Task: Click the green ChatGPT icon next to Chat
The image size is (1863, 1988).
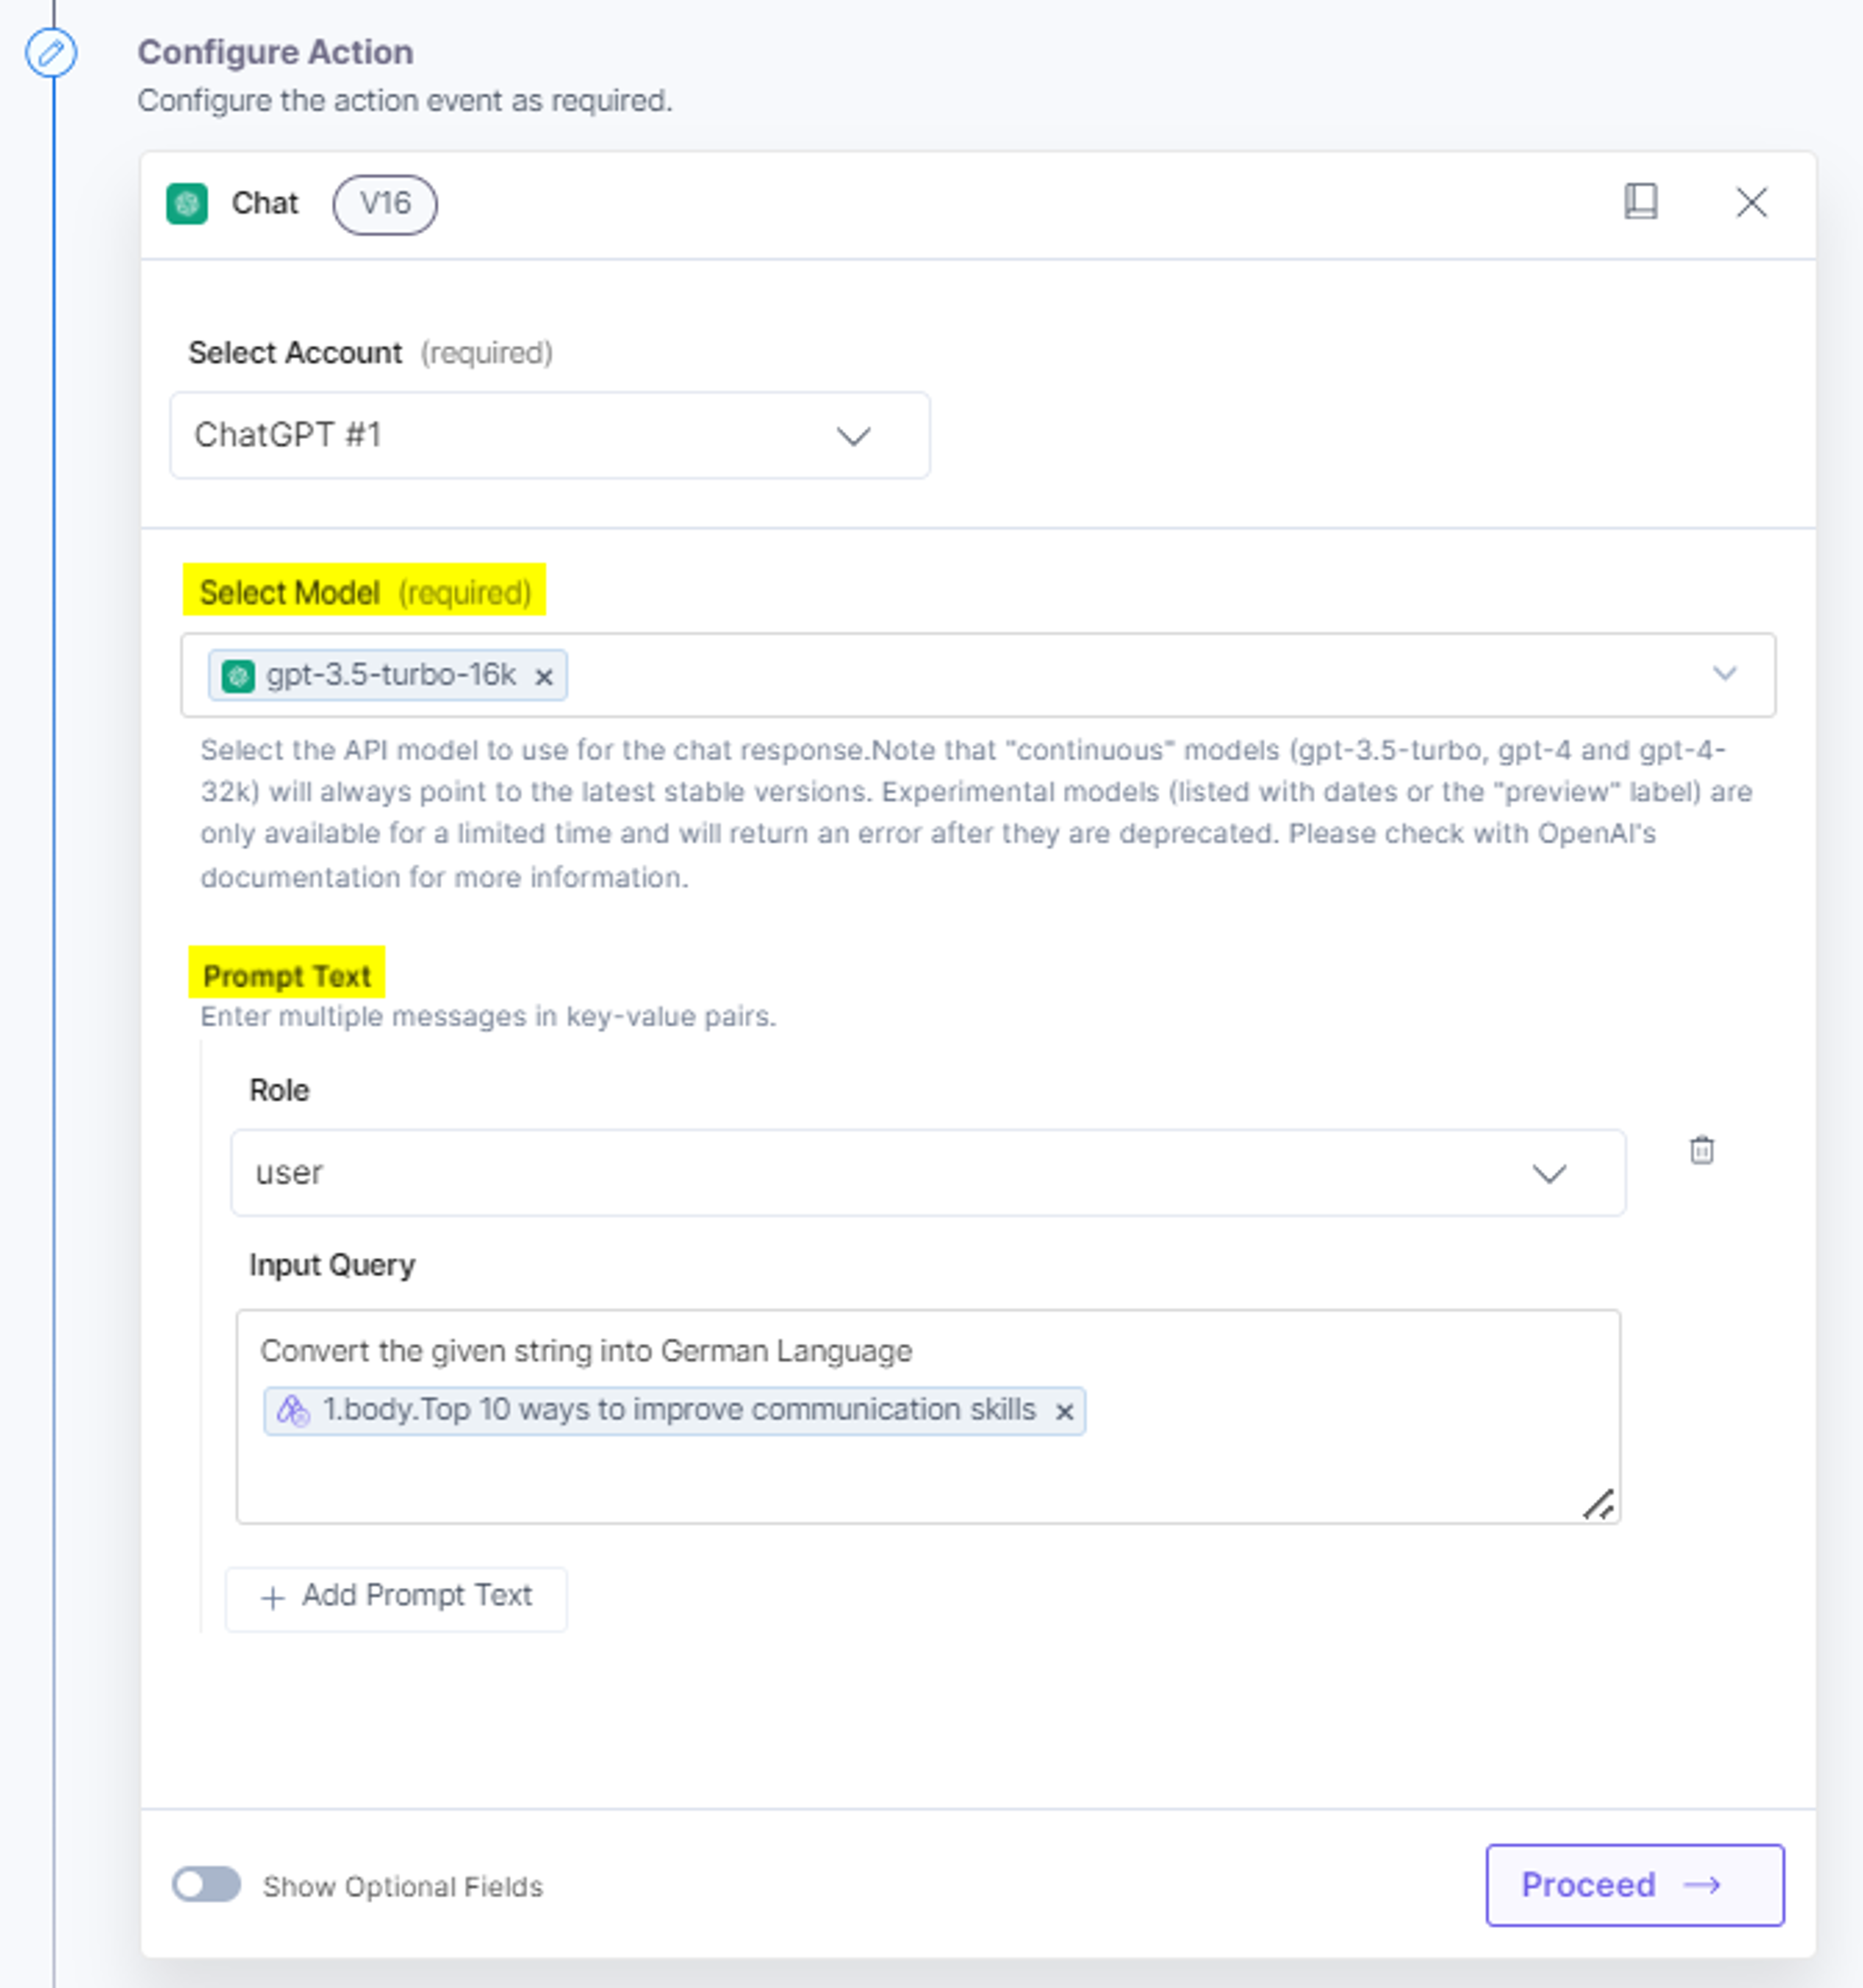Action: pyautogui.click(x=187, y=204)
